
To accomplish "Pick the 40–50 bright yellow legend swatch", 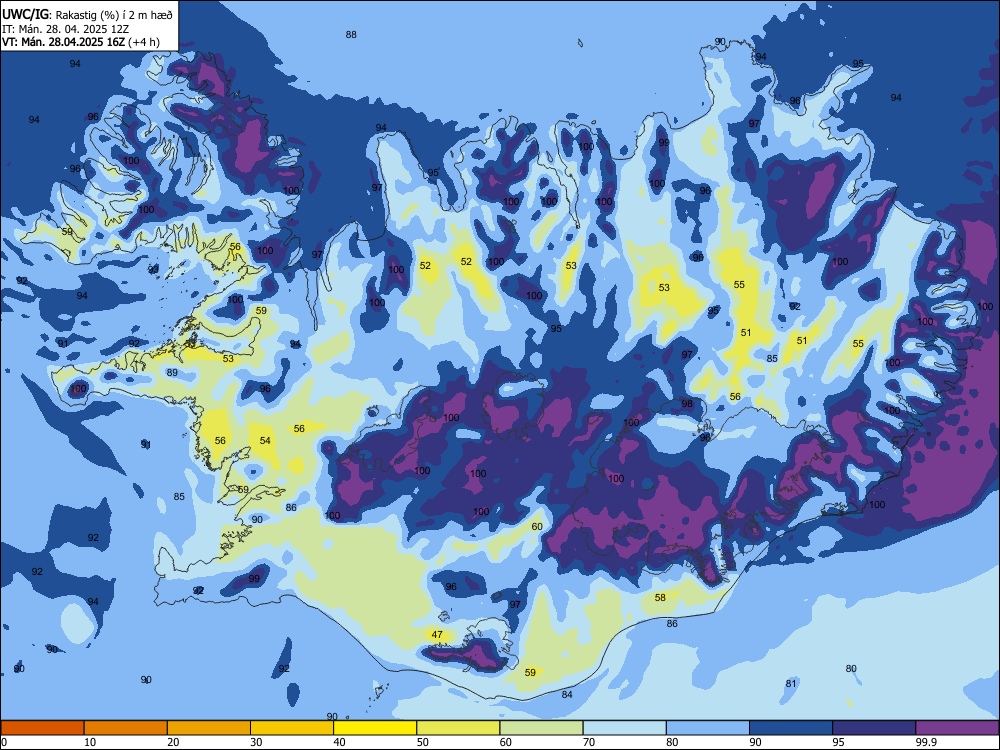I will click(x=375, y=728).
